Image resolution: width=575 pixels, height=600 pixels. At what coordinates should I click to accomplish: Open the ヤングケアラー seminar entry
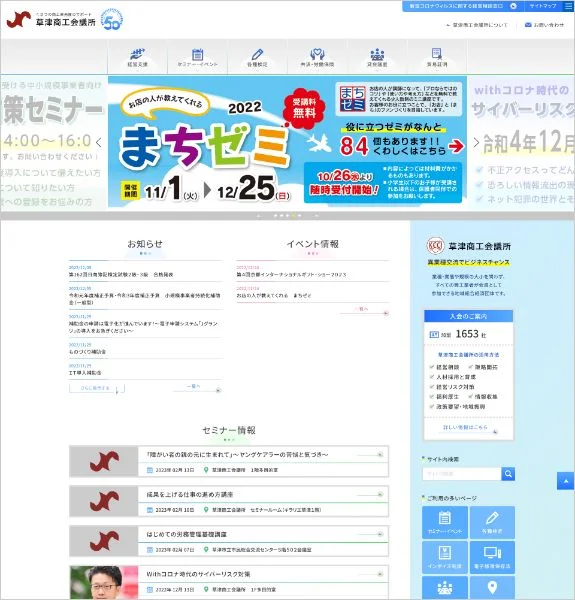click(x=229, y=461)
